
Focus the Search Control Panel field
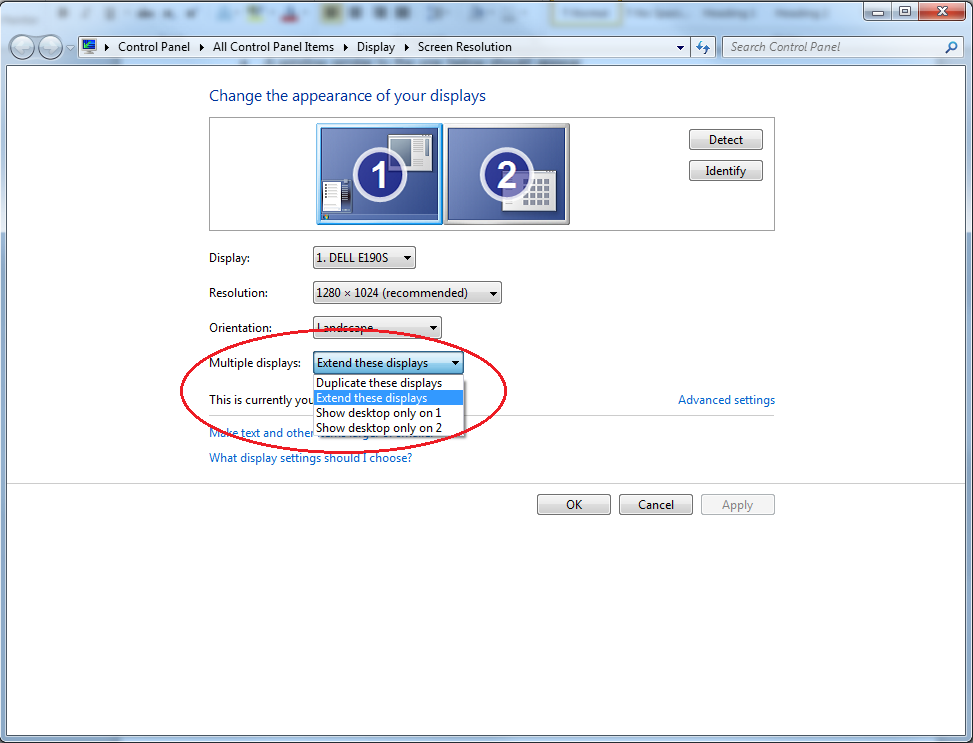(830, 47)
